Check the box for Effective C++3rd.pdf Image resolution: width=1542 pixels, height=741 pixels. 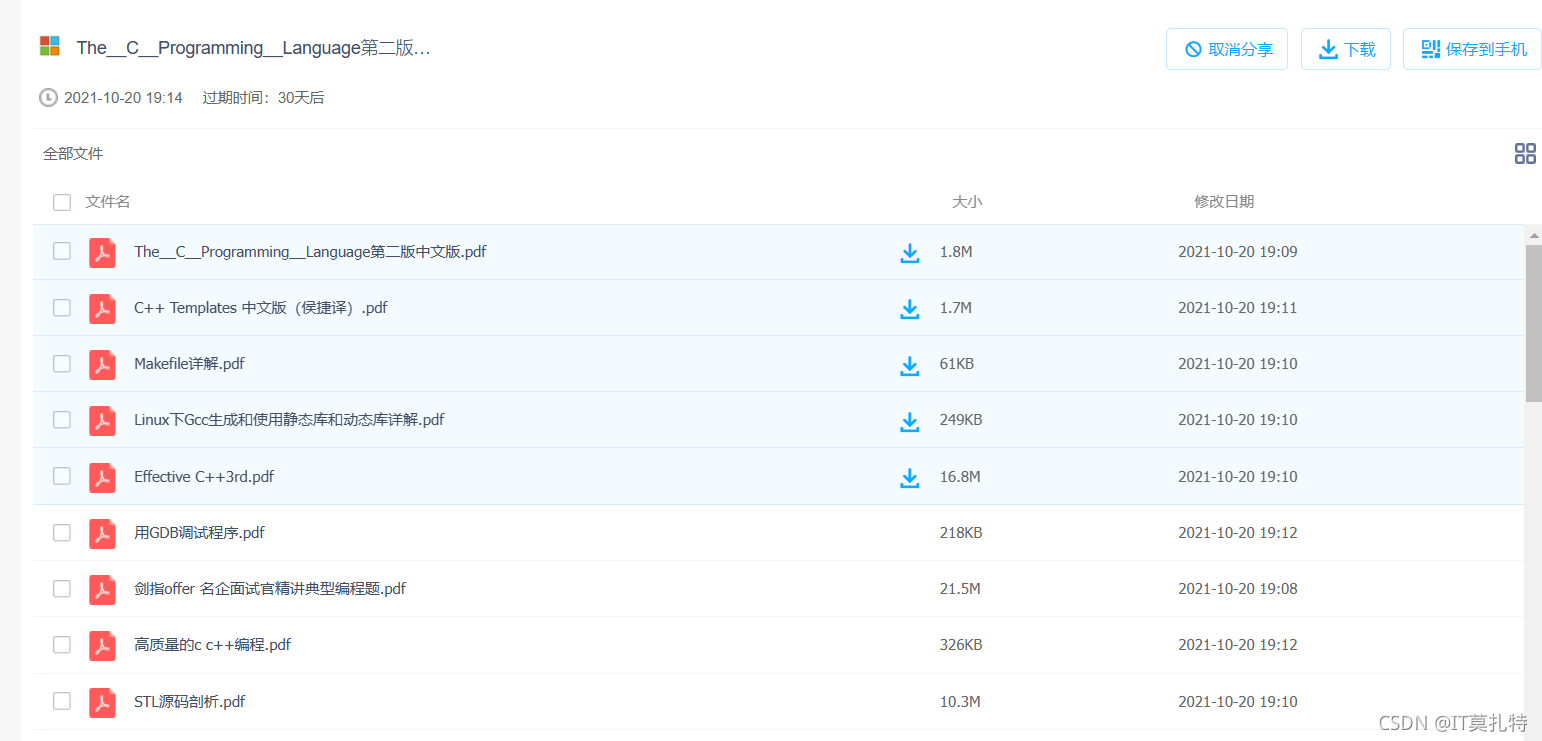[x=62, y=476]
